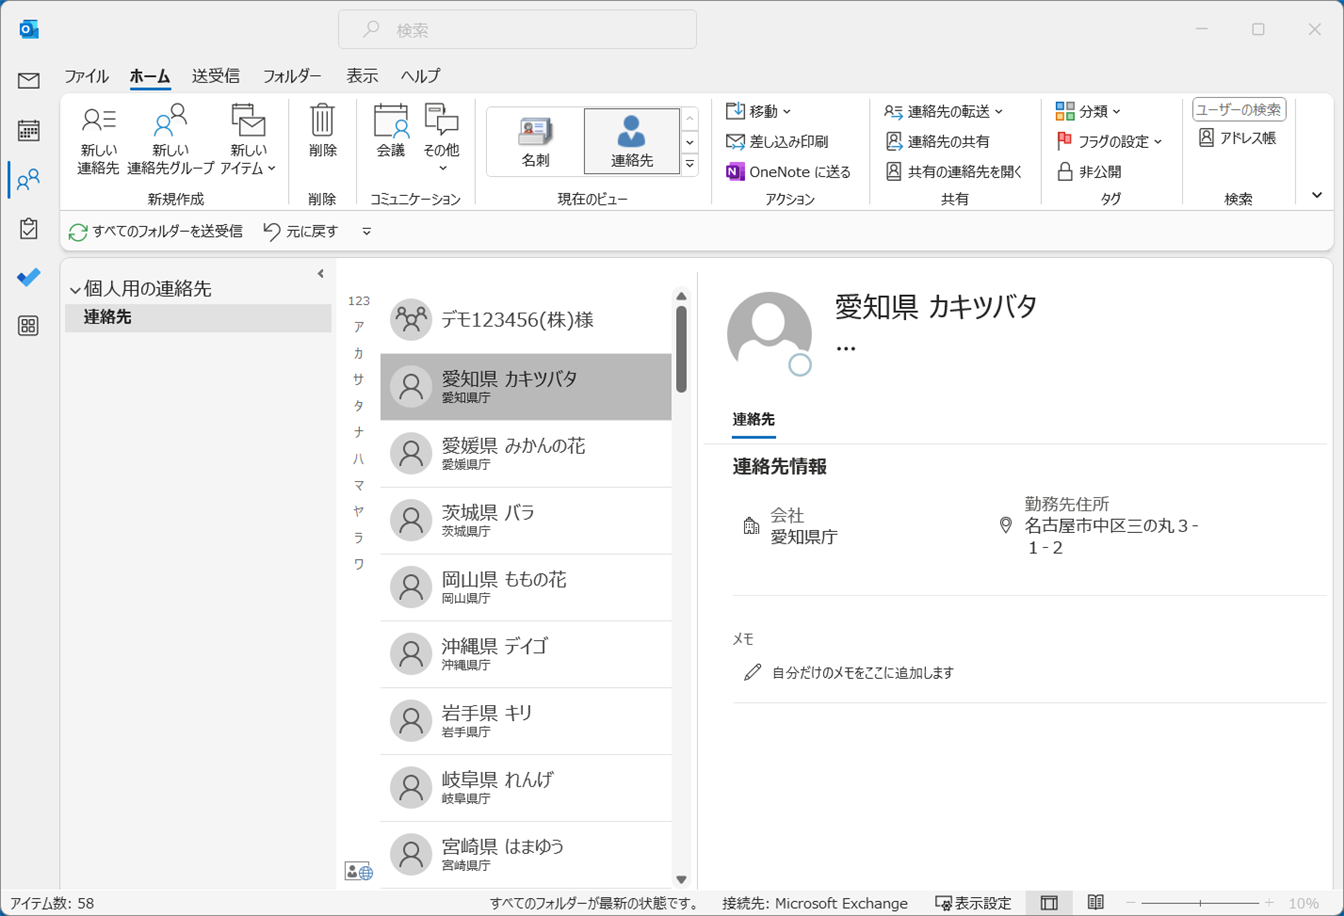1344x916 pixels.
Task: Toggle the 非公開 private lock option
Action: 1090,172
